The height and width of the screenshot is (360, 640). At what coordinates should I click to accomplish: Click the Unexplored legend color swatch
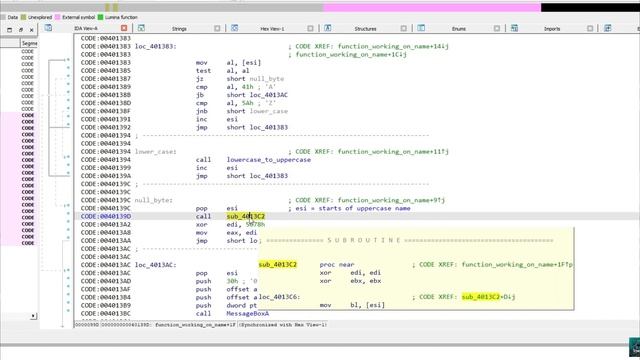(x=23, y=17)
